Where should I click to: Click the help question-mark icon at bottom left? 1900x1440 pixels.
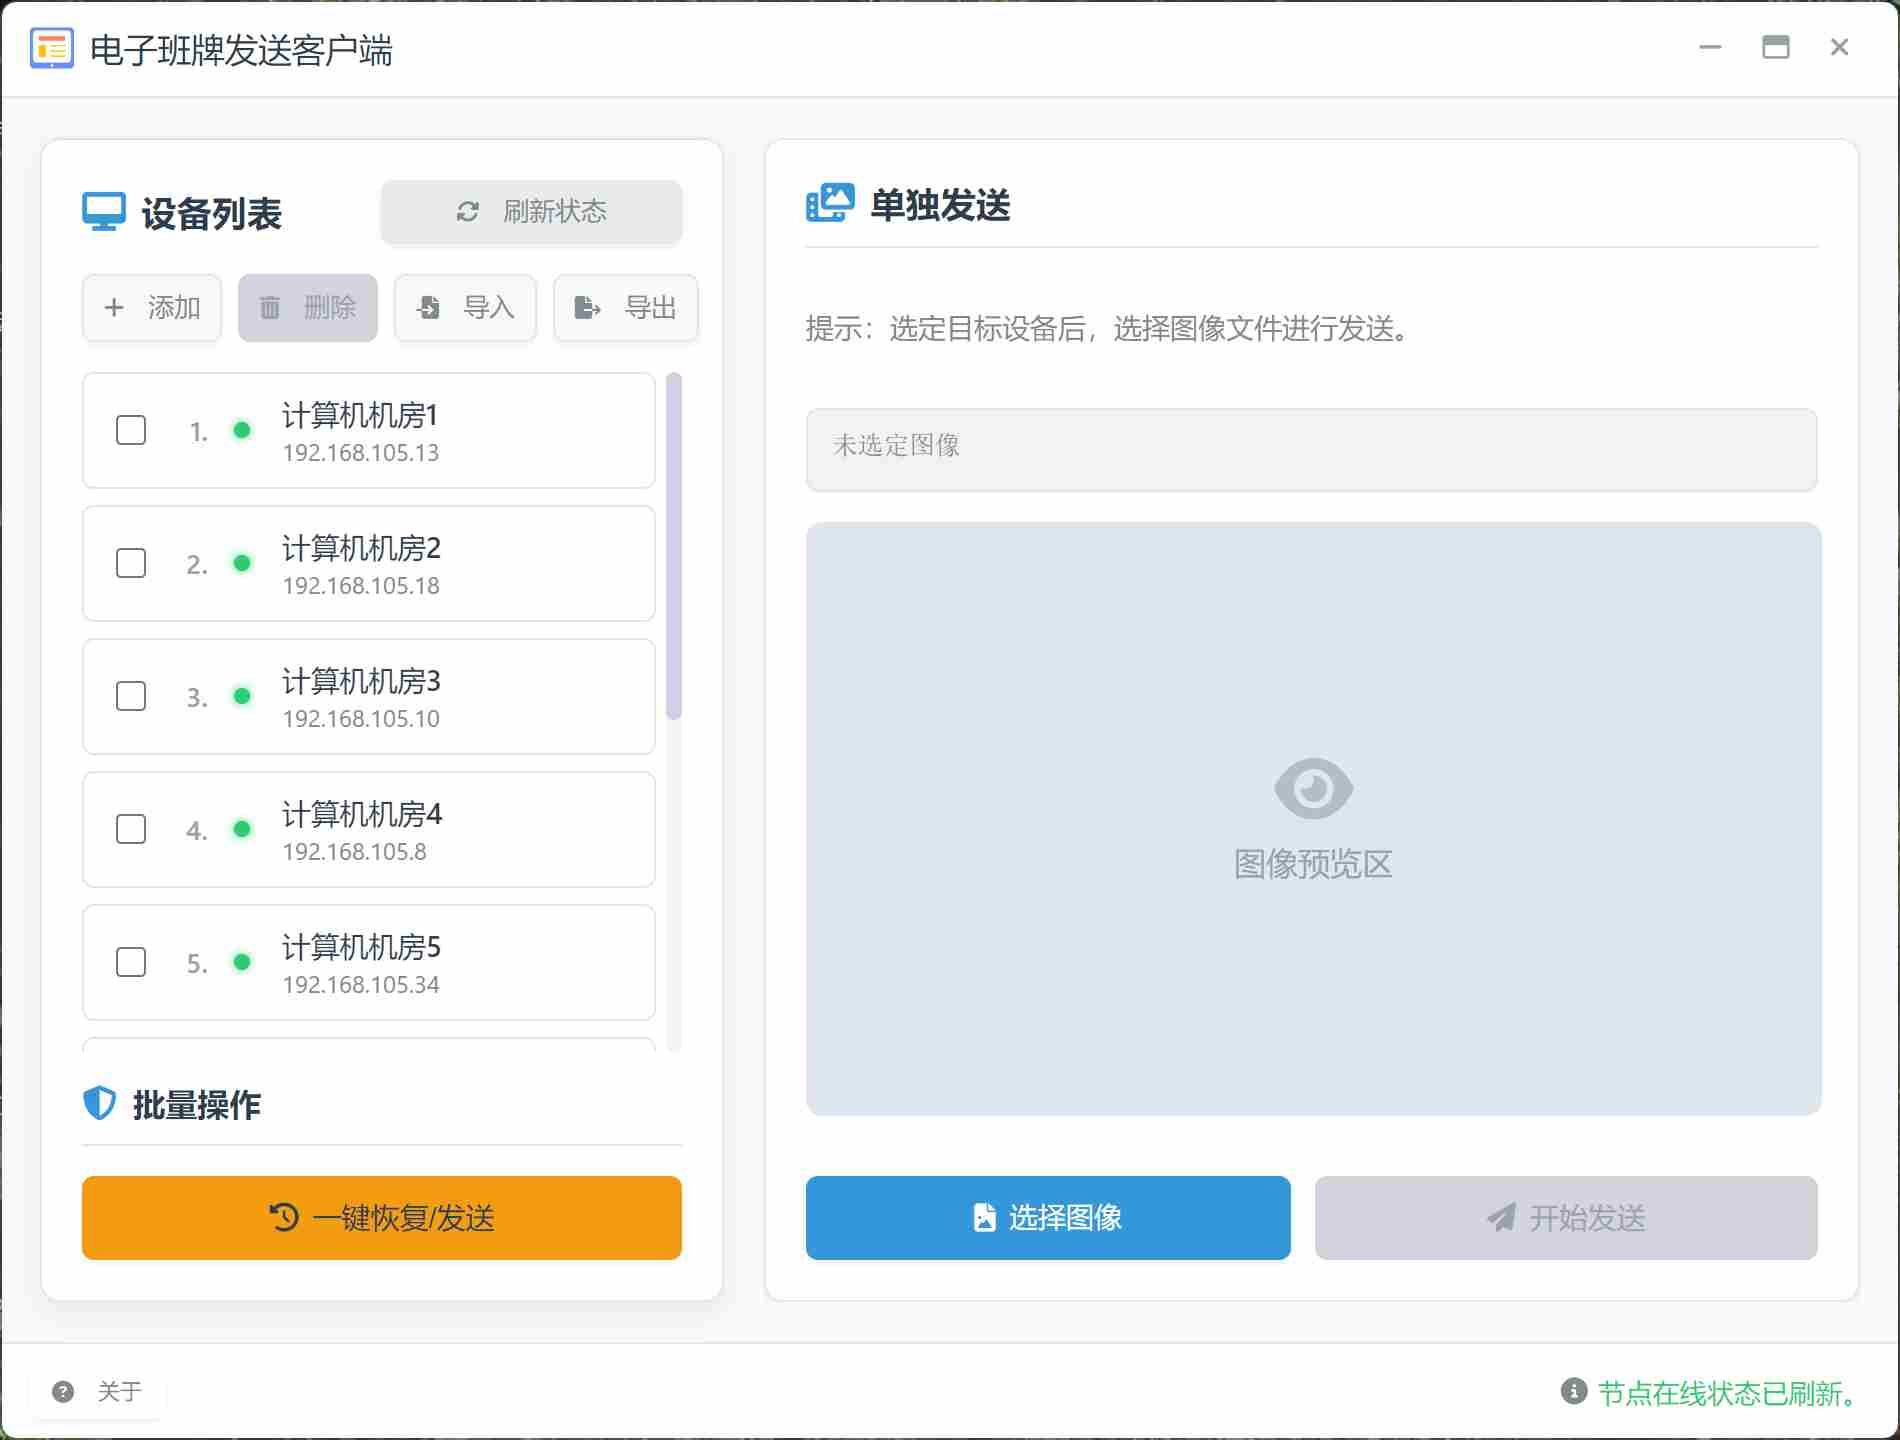point(63,1390)
